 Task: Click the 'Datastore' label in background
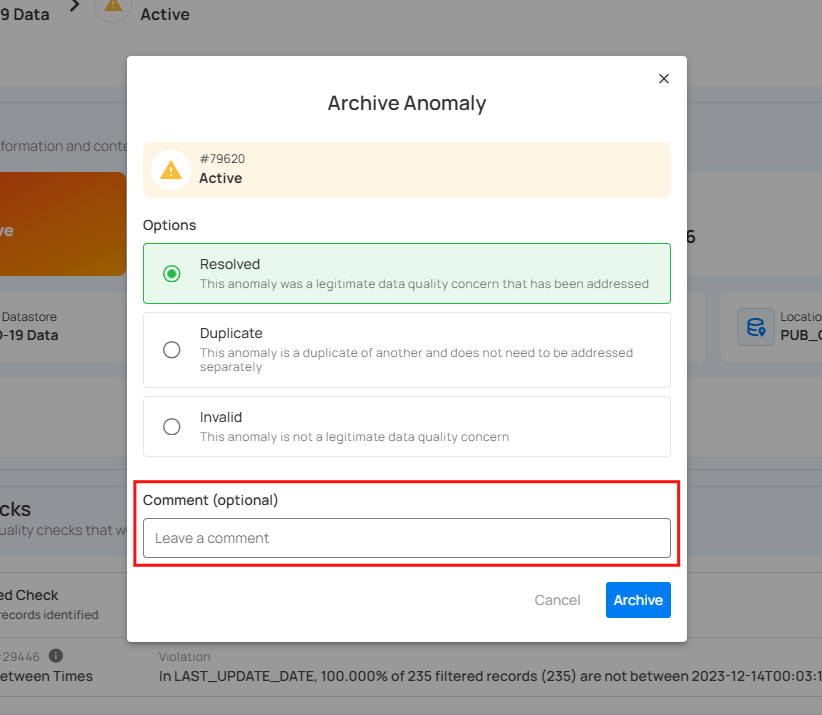point(29,317)
